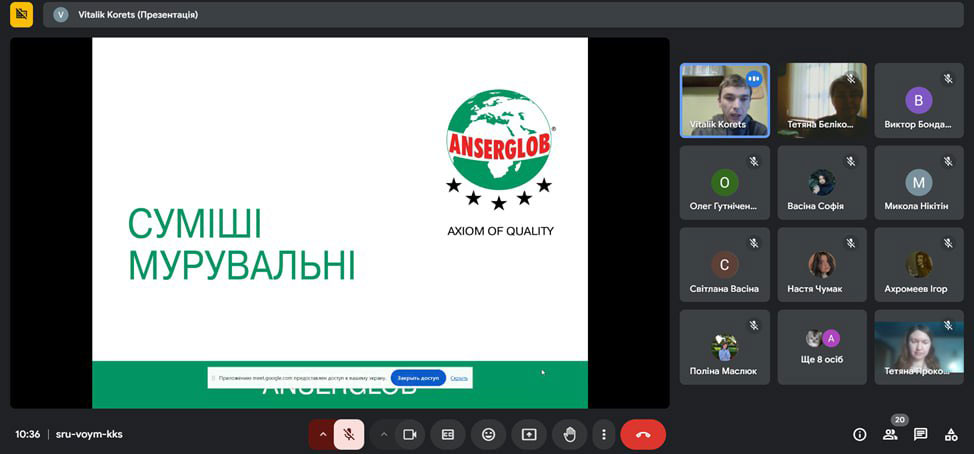Screen dimensions: 974x454
Task: Open emoji reactions button
Action: click(489, 435)
